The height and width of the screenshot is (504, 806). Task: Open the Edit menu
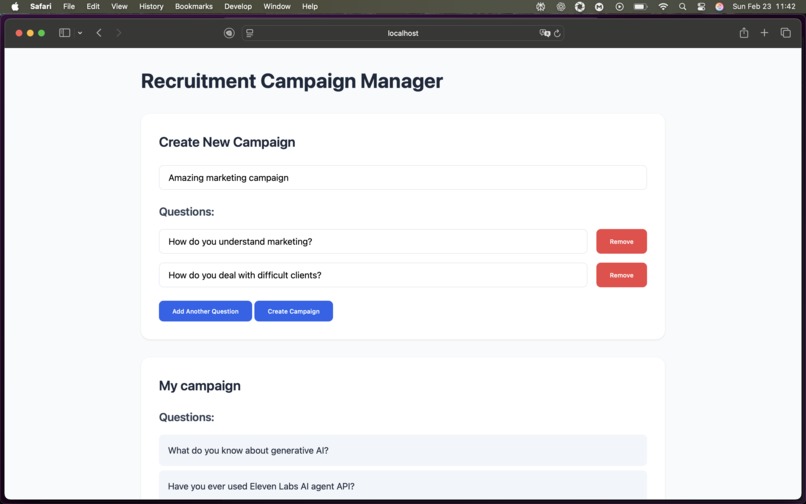93,7
